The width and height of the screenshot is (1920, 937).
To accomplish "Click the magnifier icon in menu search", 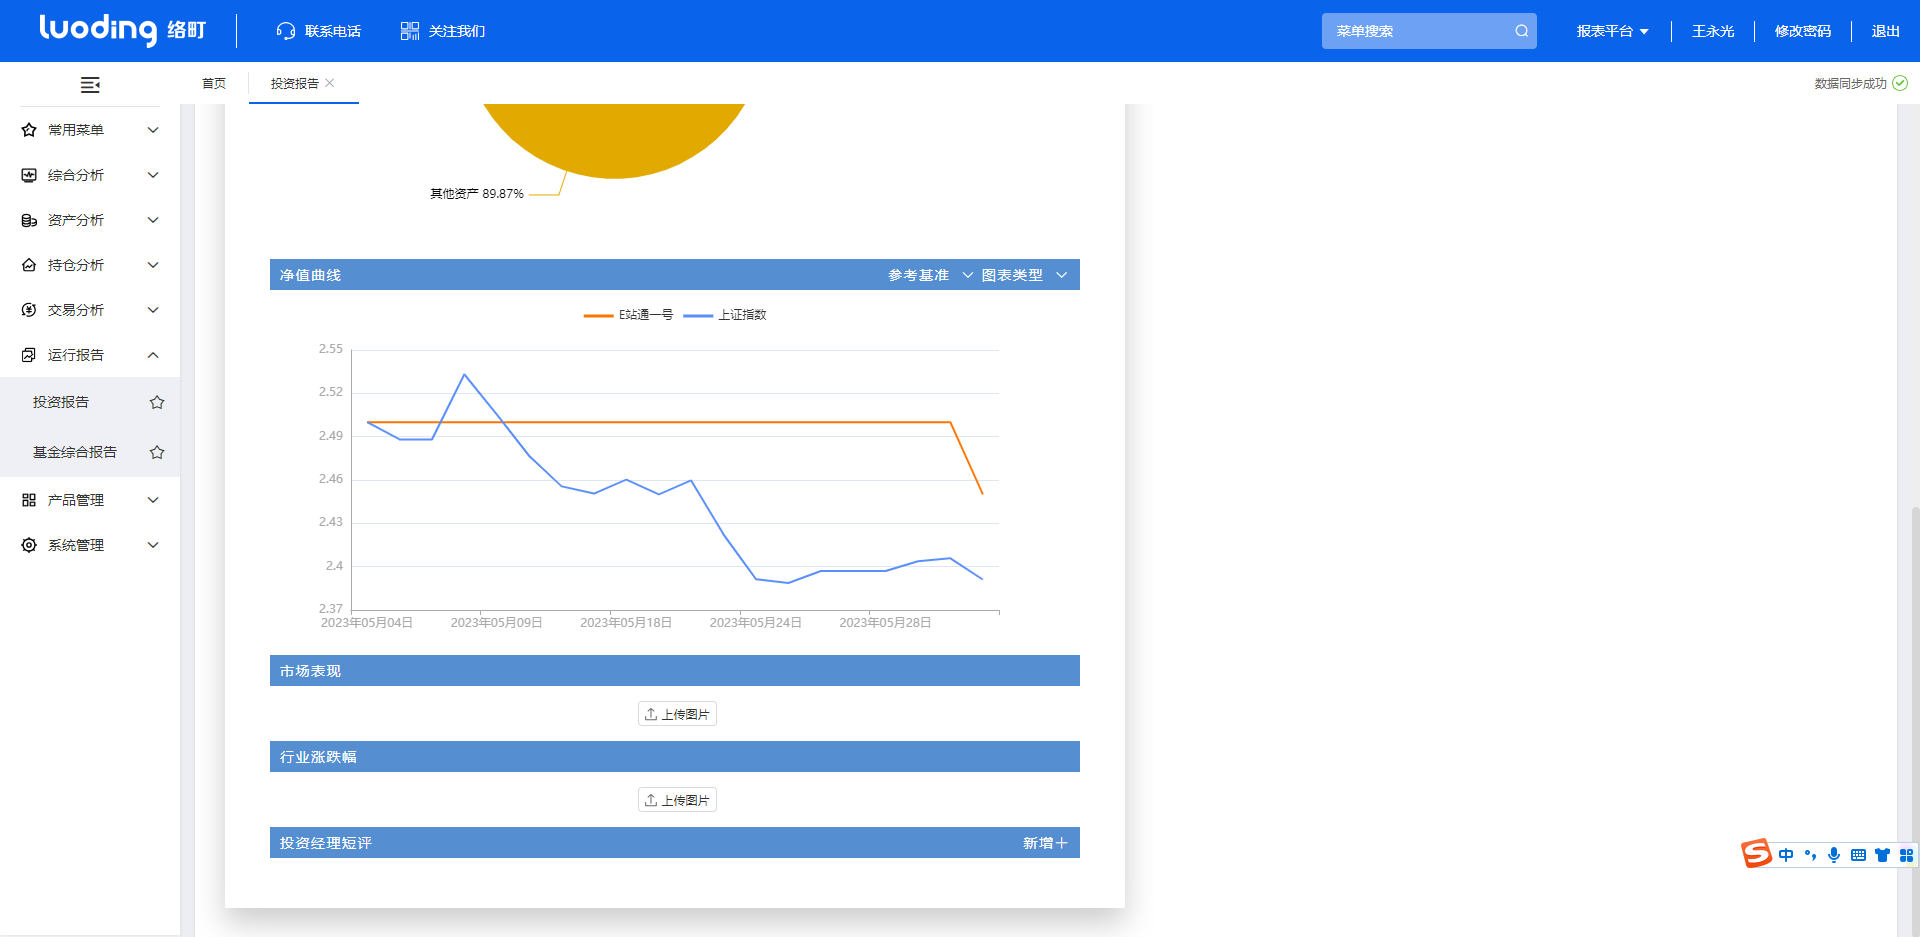I will pos(1521,31).
